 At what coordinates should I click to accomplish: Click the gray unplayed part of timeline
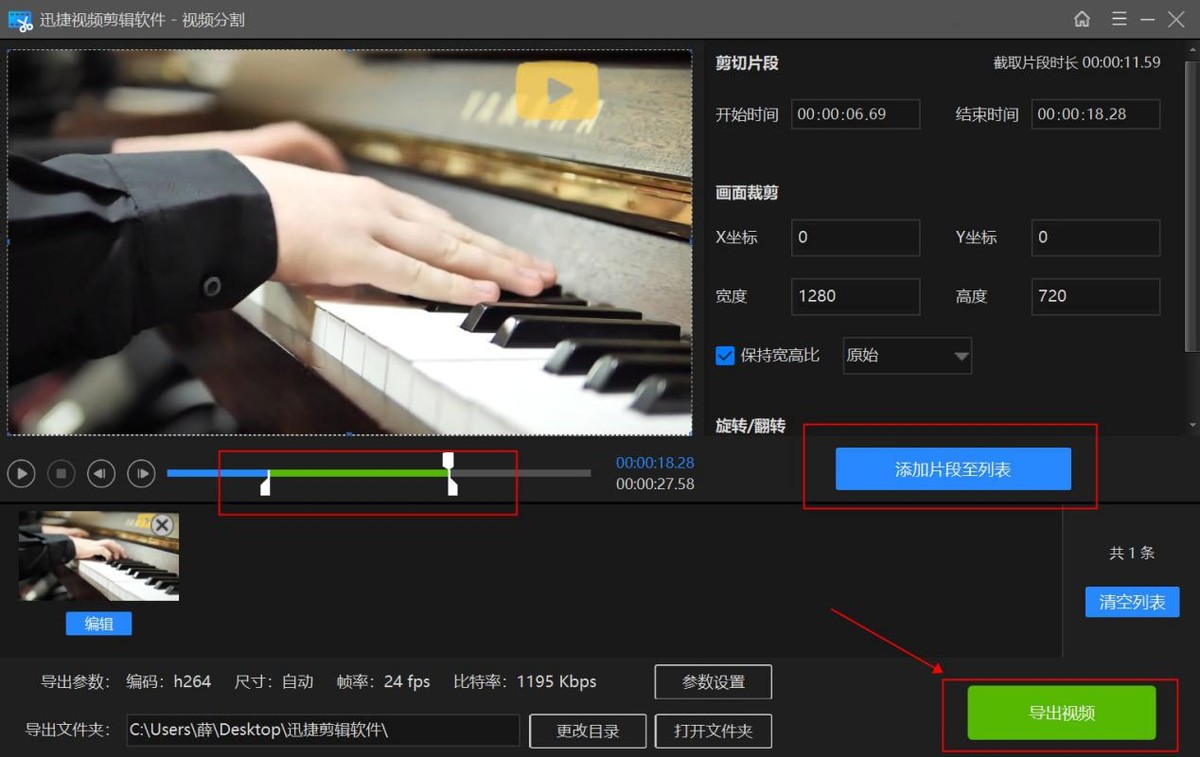coord(520,473)
